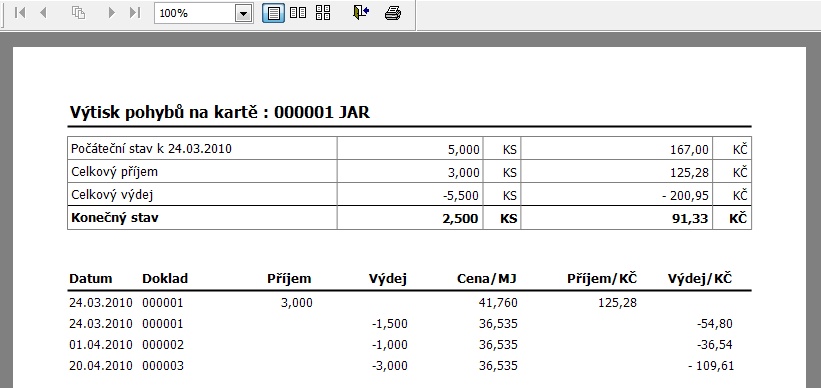Click the 'Příjem/KČ' column header
The image size is (821, 388).
pos(602,279)
